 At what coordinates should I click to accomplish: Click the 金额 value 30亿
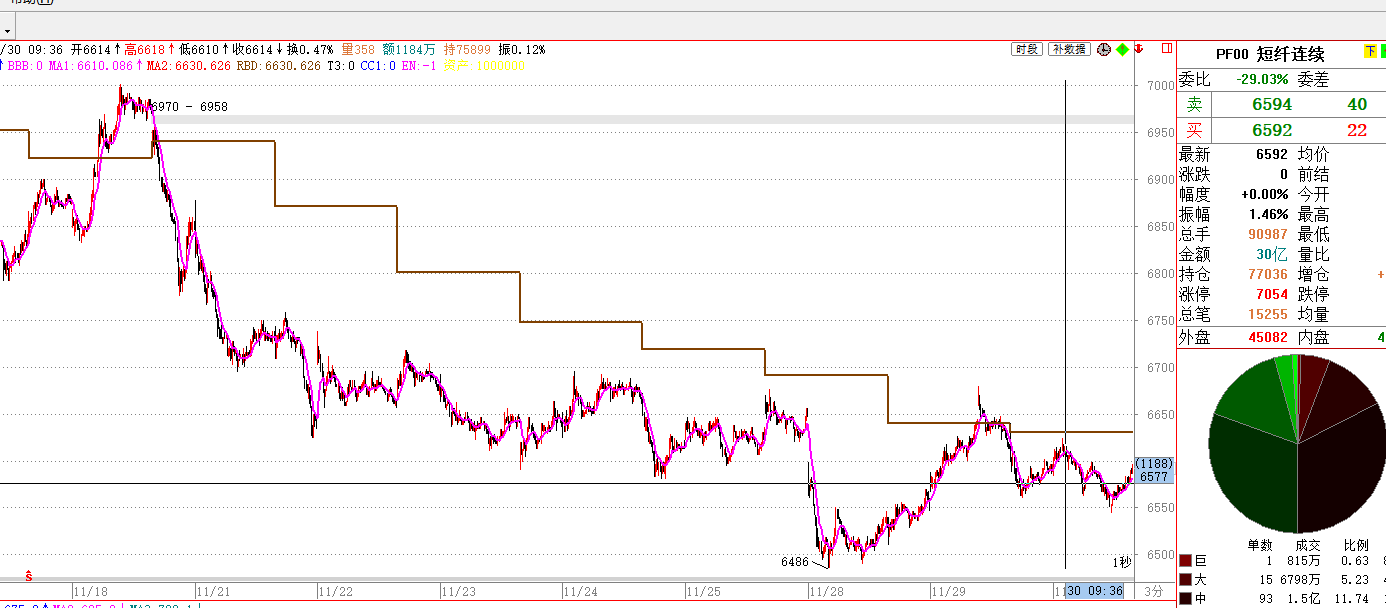point(1273,254)
